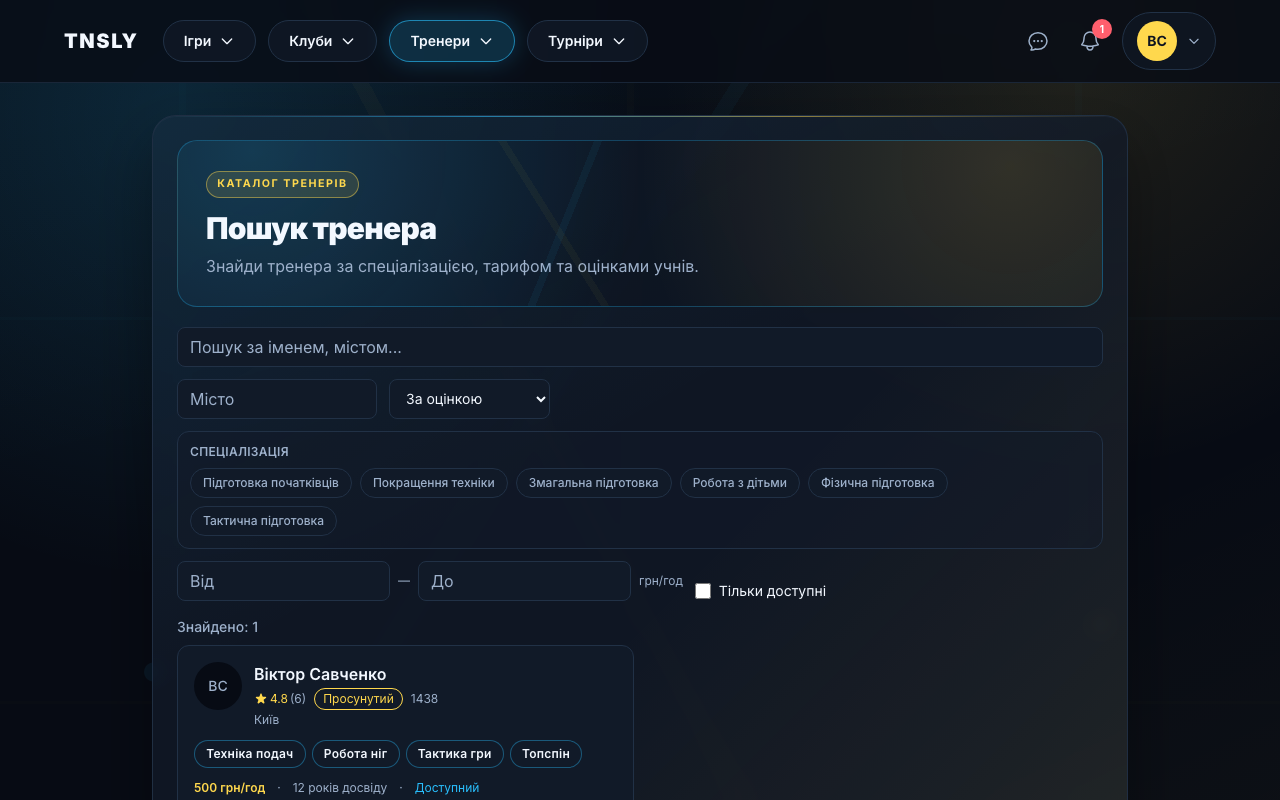Viewport: 1280px width, 800px height.
Task: Click the trainer's BC avatar thumbnail
Action: click(x=217, y=686)
